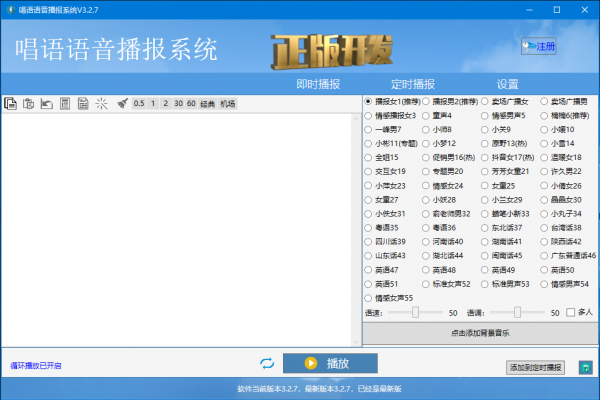Screen dimensions: 600x400
Task: Click the text area scrollbar down arrow
Action: pos(356,342)
